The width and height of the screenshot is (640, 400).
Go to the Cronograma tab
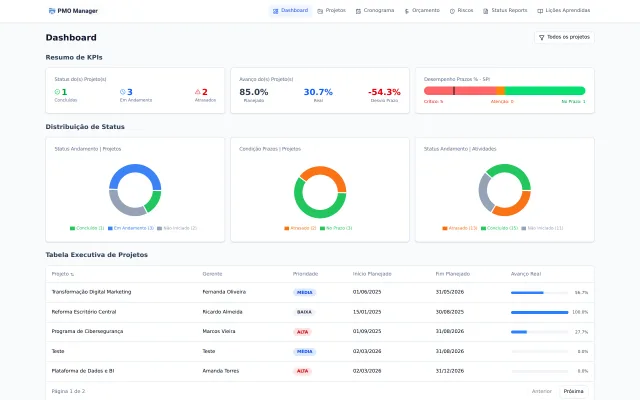click(375, 11)
